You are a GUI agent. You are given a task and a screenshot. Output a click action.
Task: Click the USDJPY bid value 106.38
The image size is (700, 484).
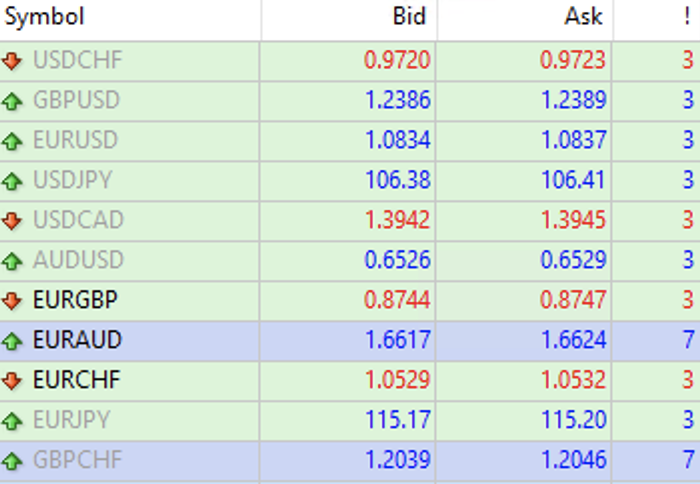pos(397,180)
